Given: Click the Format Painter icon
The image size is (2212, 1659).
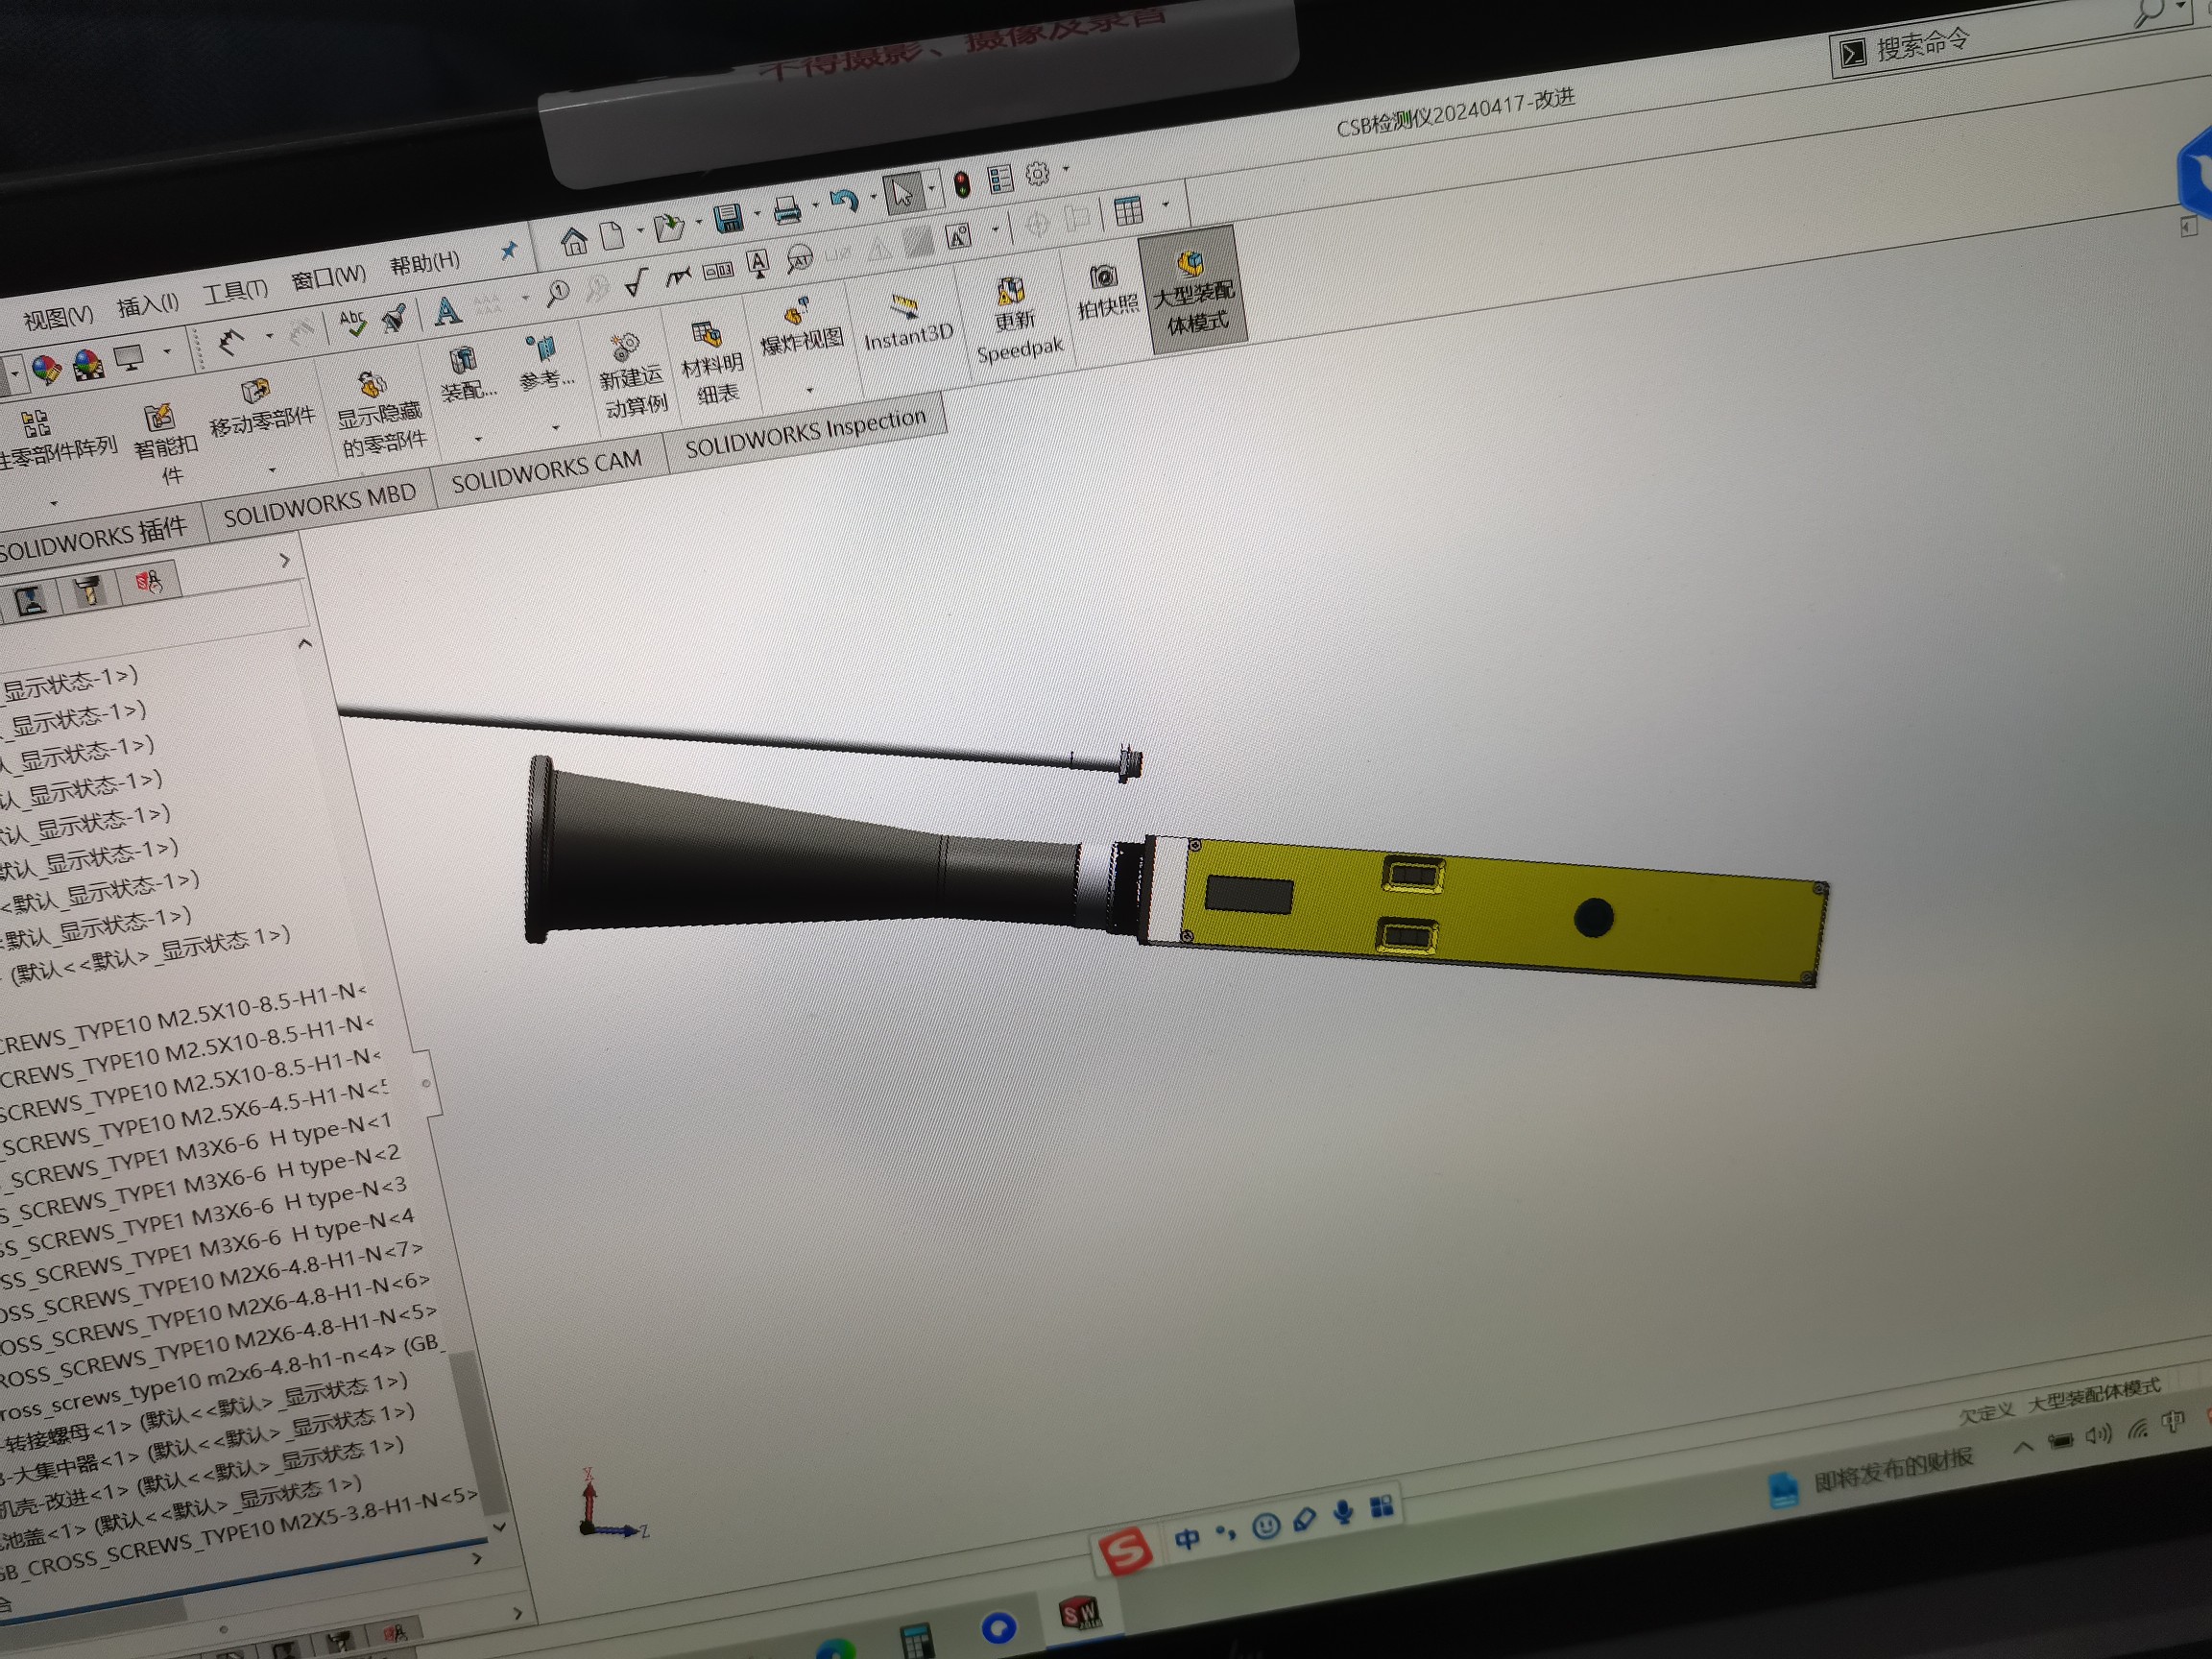Looking at the screenshot, I should [395, 317].
